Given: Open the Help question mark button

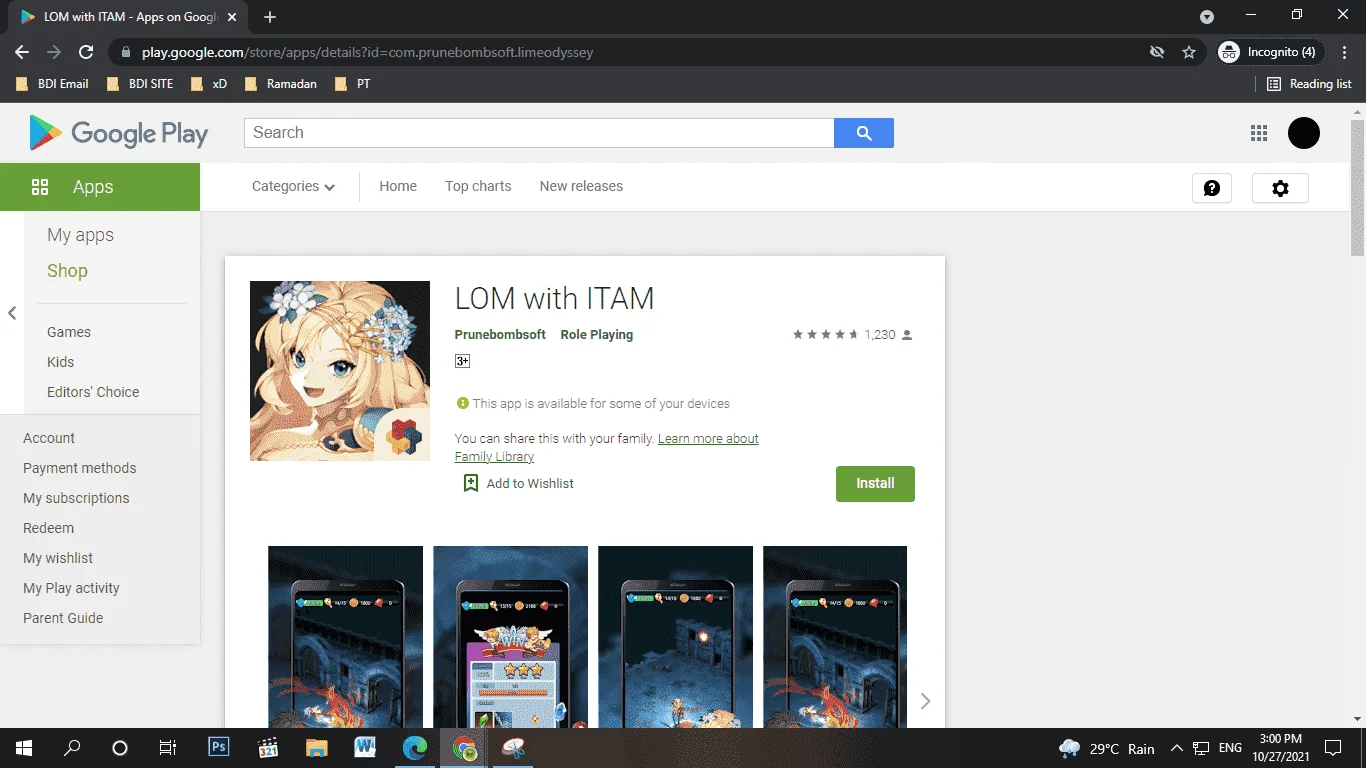Looking at the screenshot, I should pyautogui.click(x=1212, y=188).
